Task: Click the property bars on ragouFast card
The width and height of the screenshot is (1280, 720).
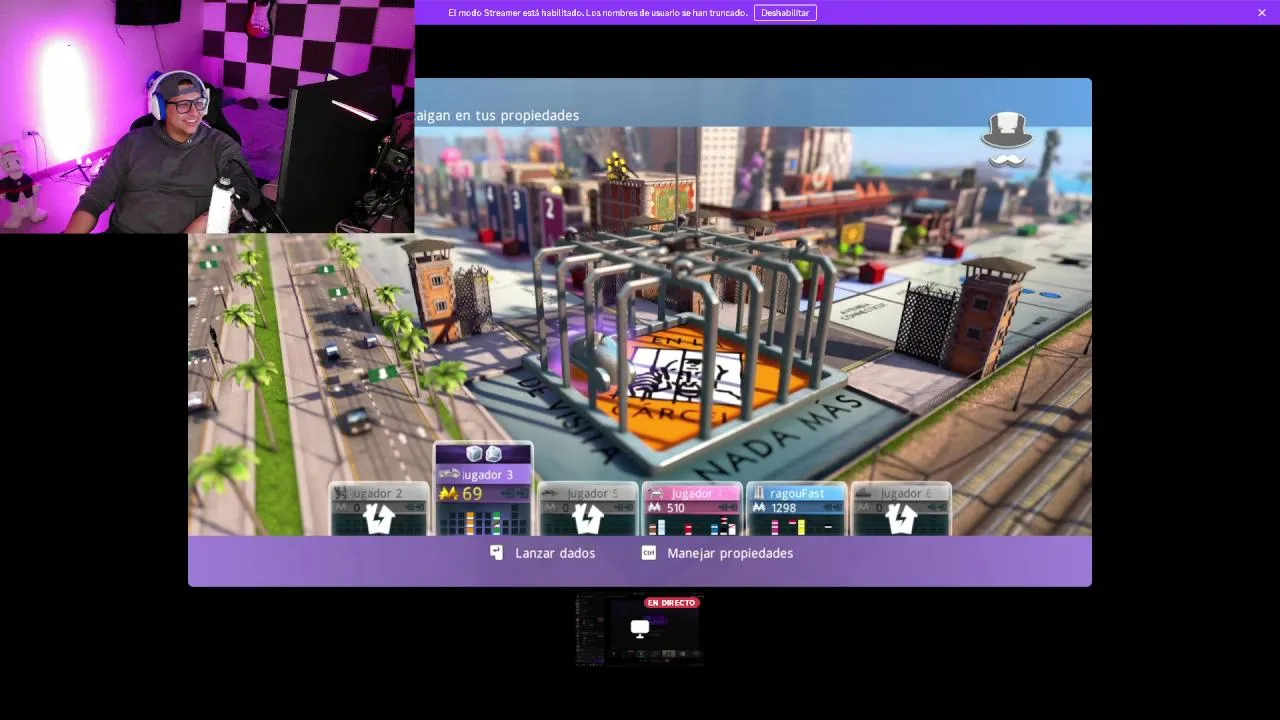Action: pyautogui.click(x=796, y=525)
